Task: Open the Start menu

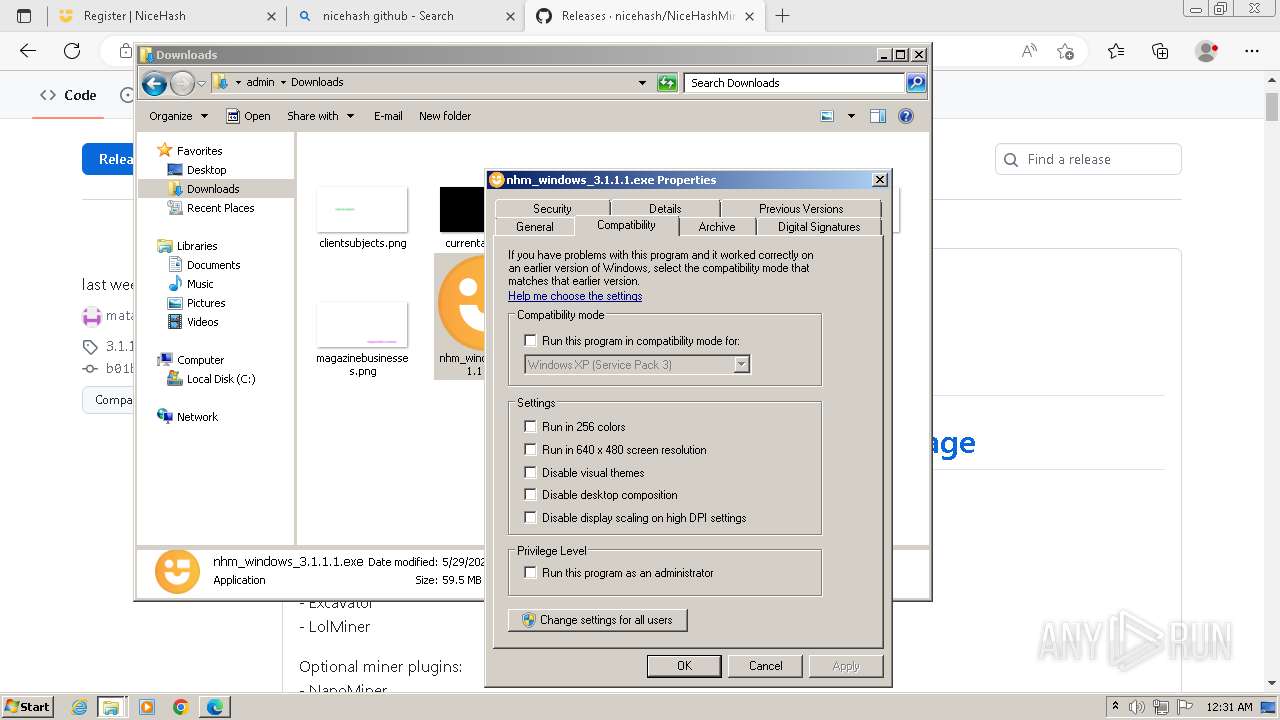Action: pyautogui.click(x=27, y=707)
